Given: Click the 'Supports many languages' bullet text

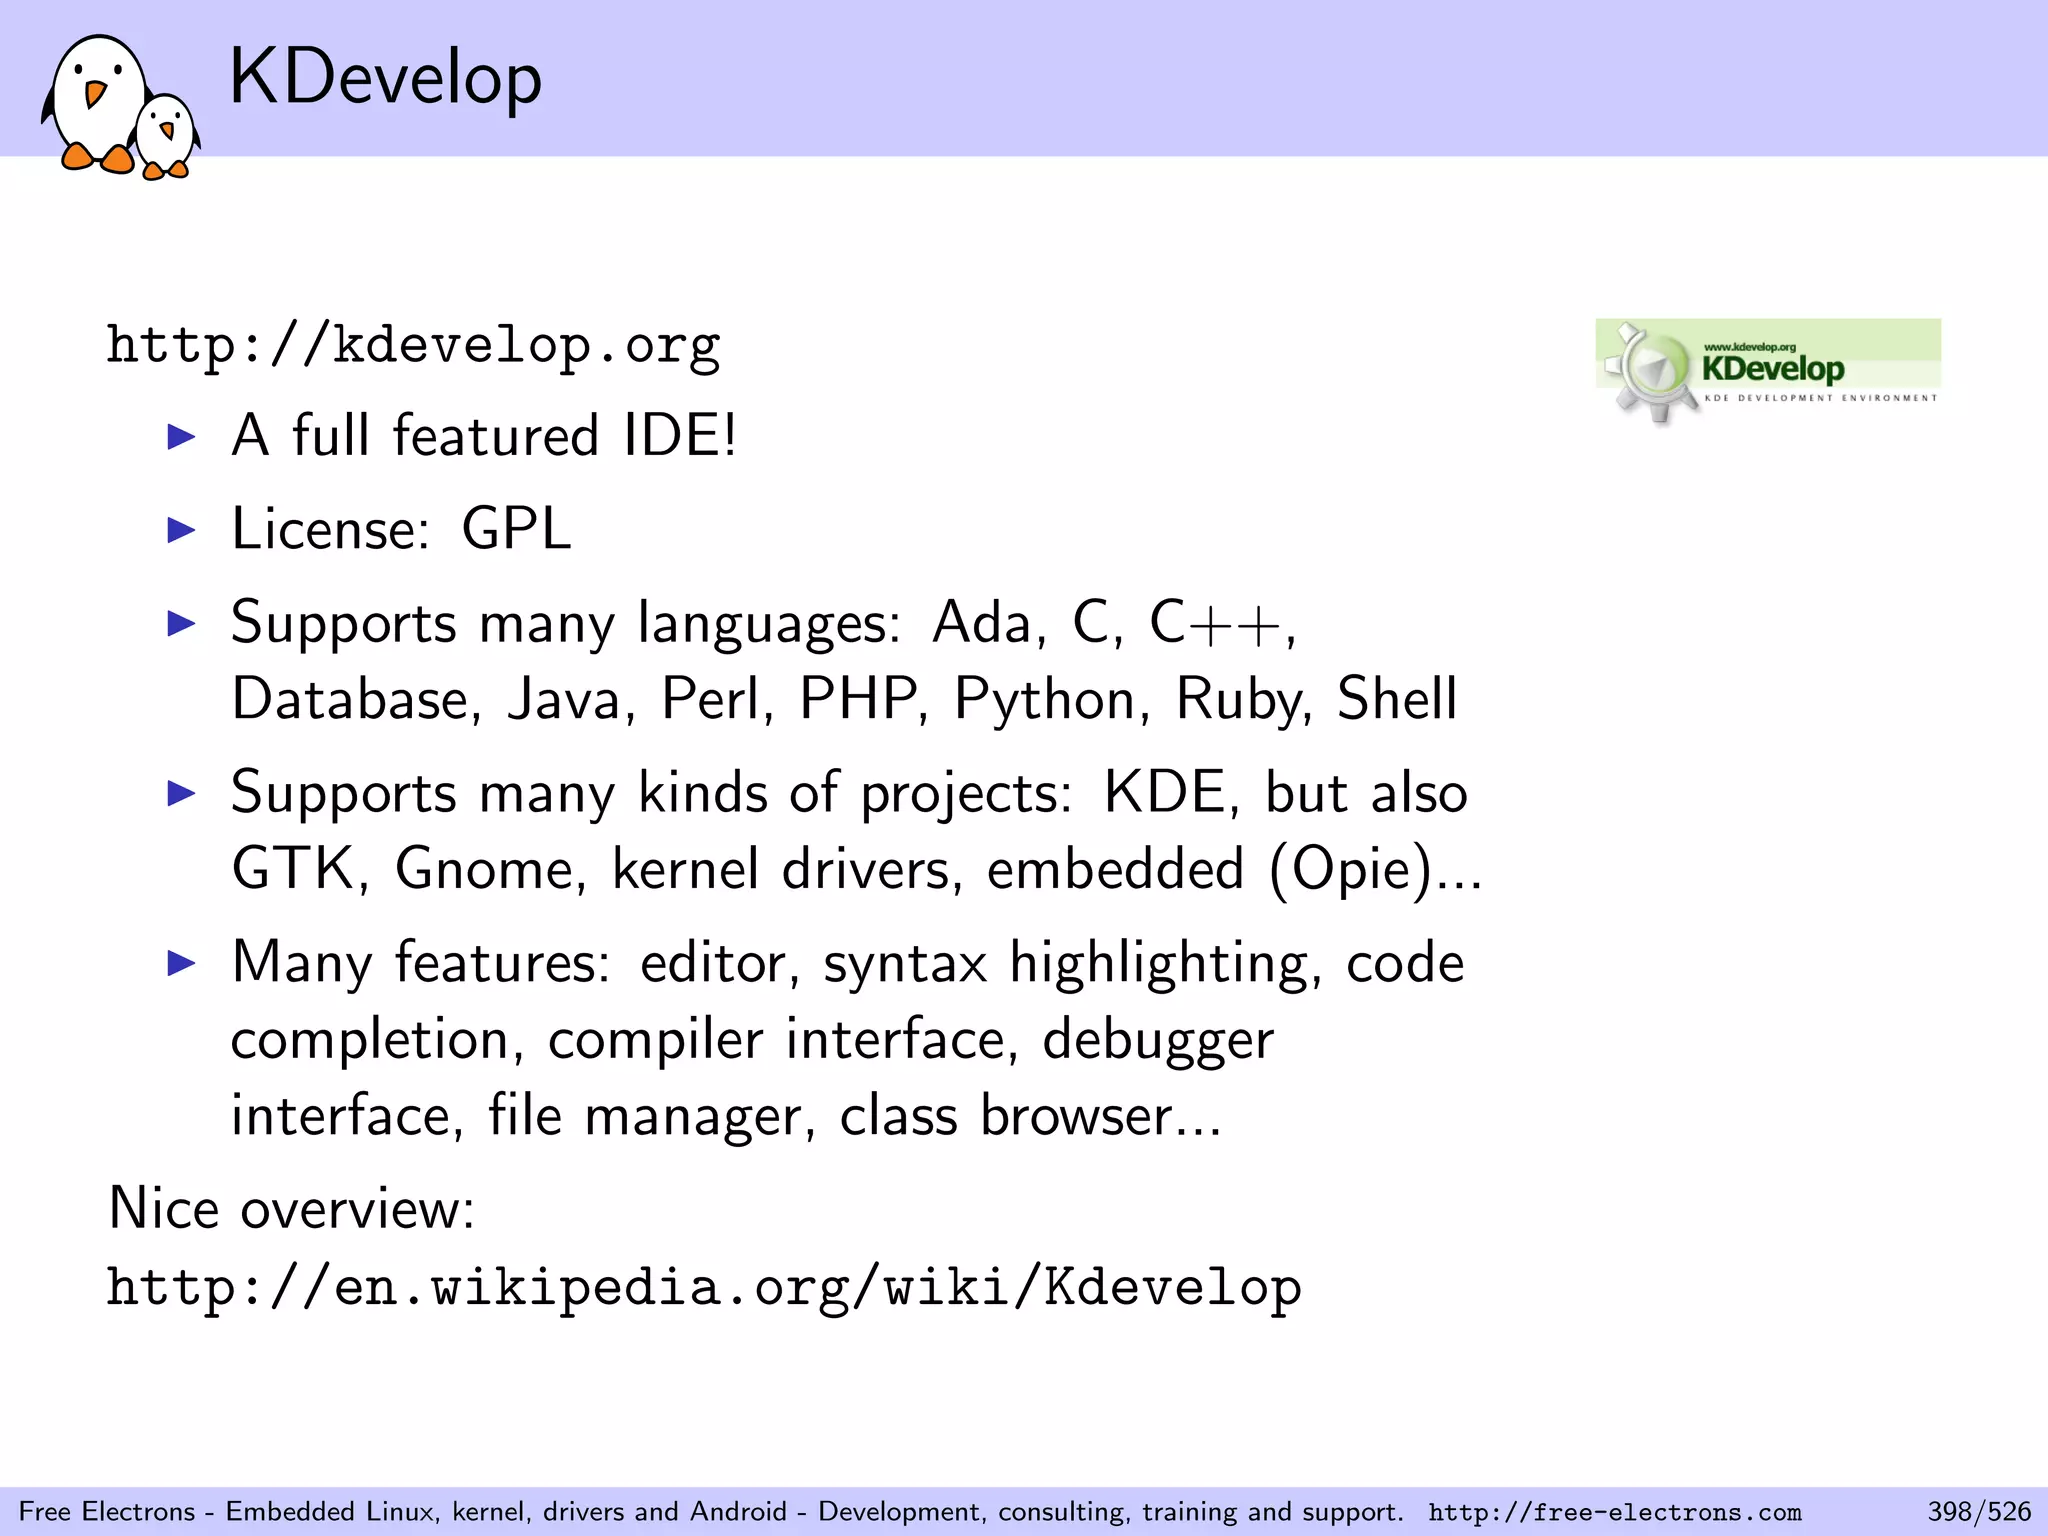Looking at the screenshot, I should tap(764, 623).
